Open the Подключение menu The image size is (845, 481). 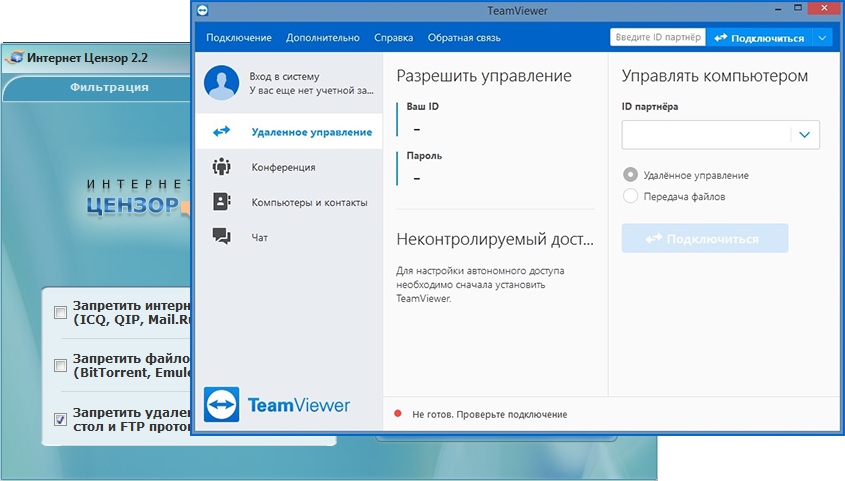point(239,38)
